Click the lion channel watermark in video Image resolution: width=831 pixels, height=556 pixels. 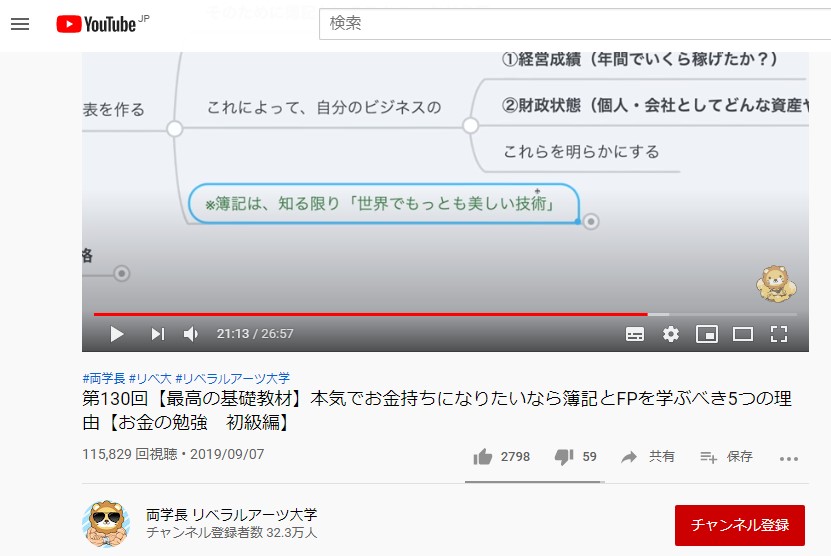[x=776, y=283]
